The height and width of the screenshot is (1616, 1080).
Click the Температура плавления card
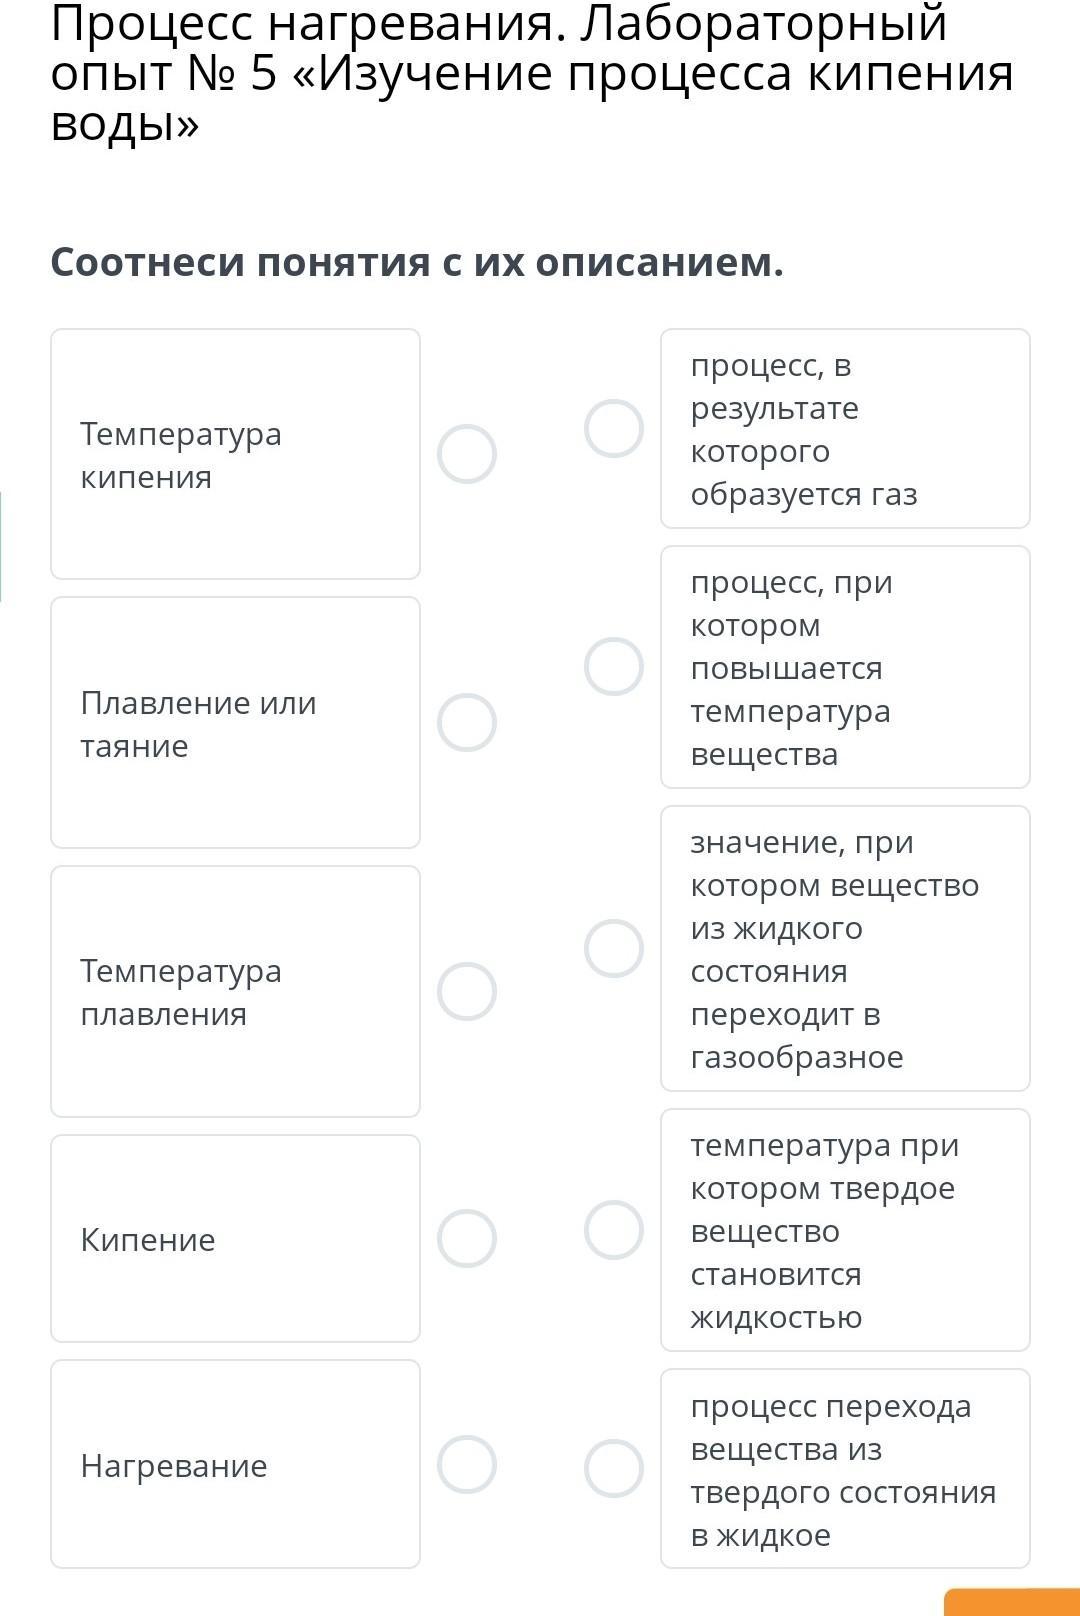[235, 991]
